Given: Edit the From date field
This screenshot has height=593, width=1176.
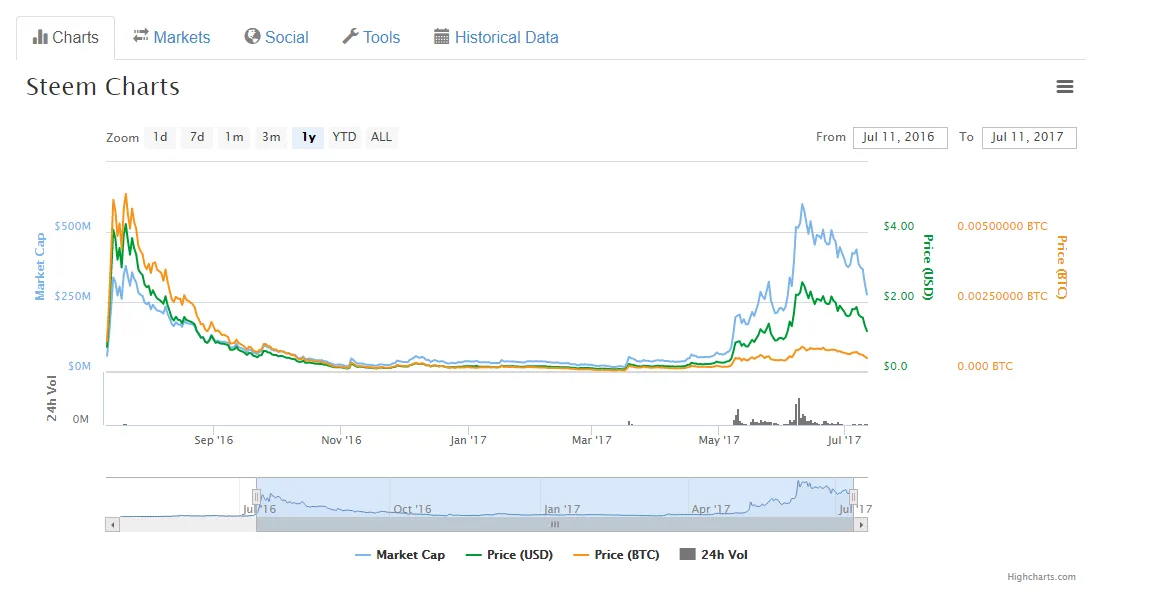Looking at the screenshot, I should pyautogui.click(x=900, y=137).
